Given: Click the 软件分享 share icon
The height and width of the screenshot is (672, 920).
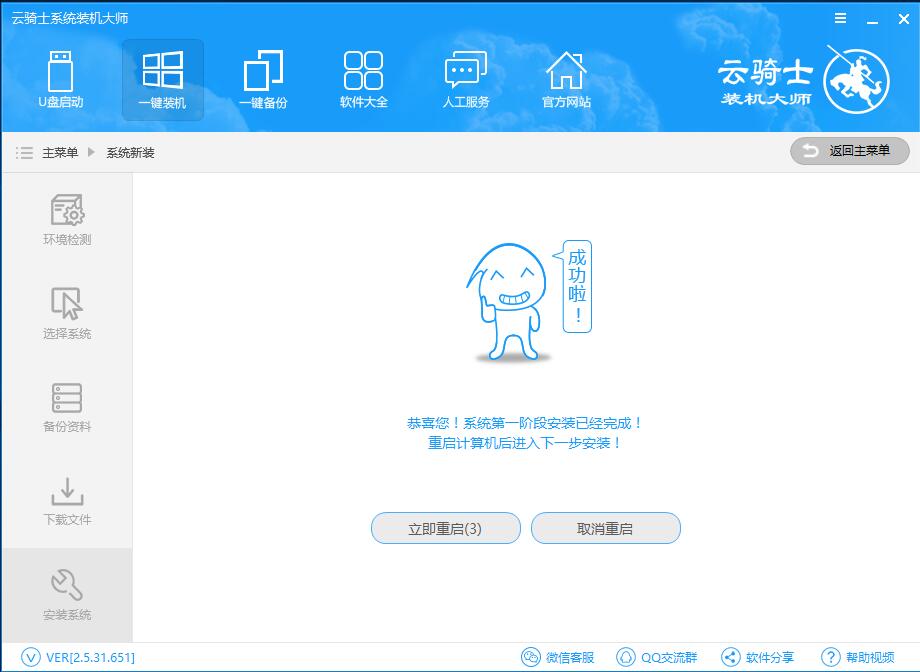Looking at the screenshot, I should coord(760,657).
